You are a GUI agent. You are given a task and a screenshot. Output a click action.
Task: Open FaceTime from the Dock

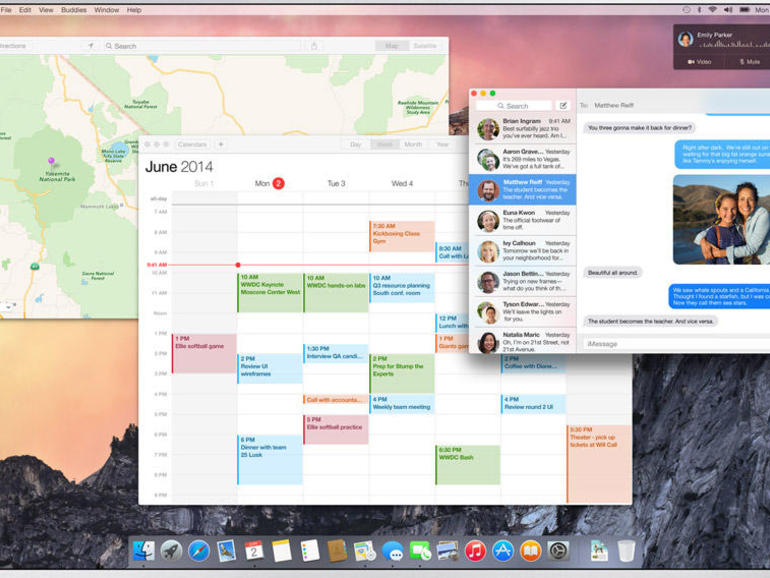(x=420, y=550)
